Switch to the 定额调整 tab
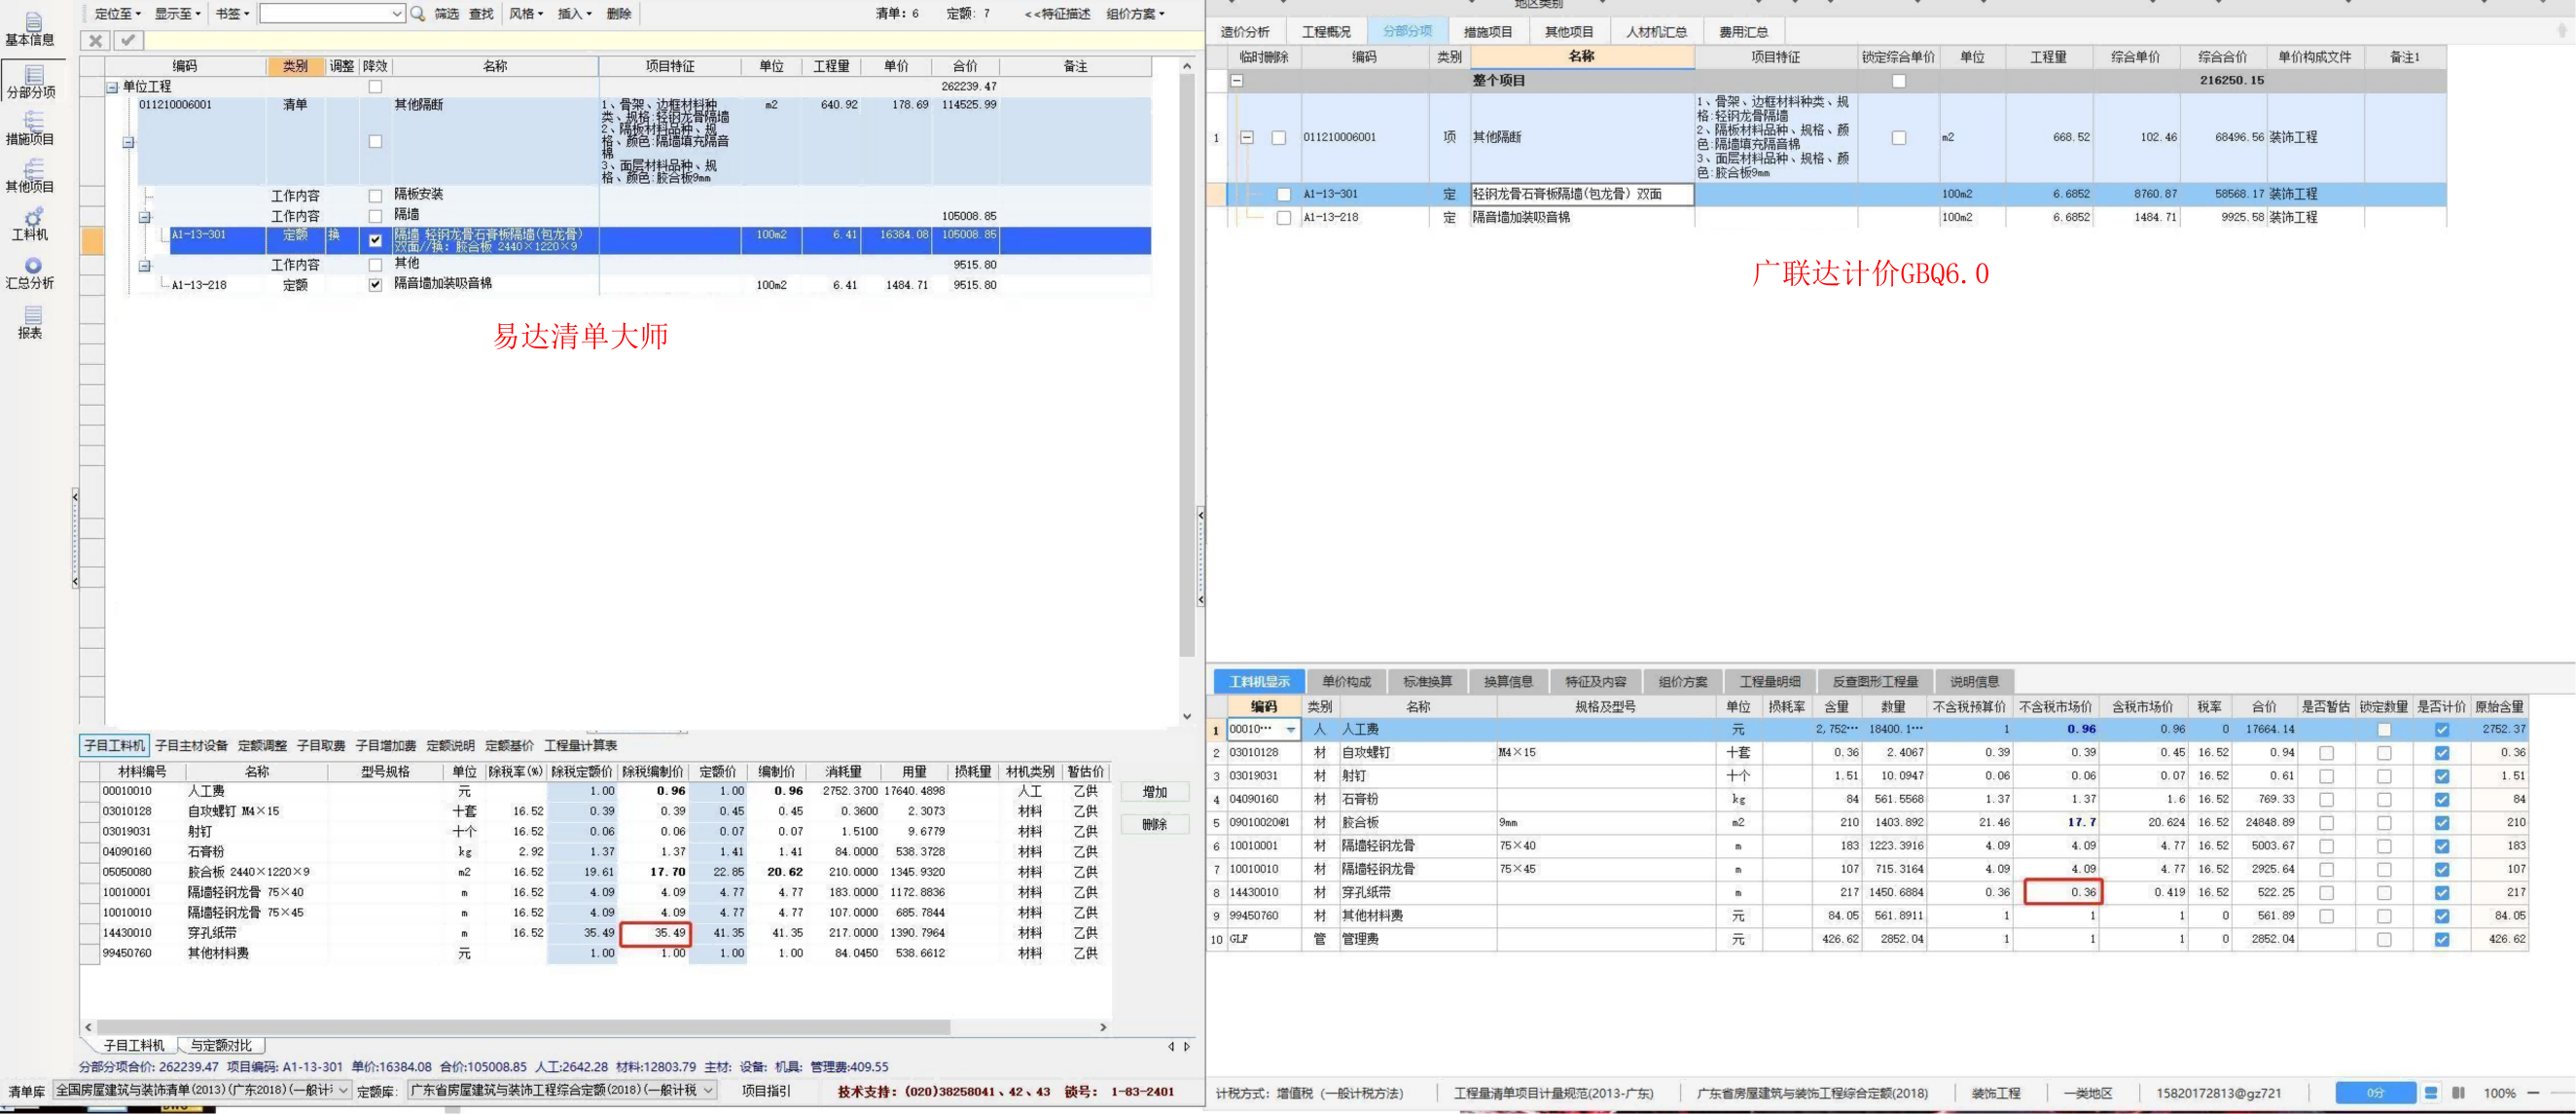The height and width of the screenshot is (1114, 2576). point(262,746)
